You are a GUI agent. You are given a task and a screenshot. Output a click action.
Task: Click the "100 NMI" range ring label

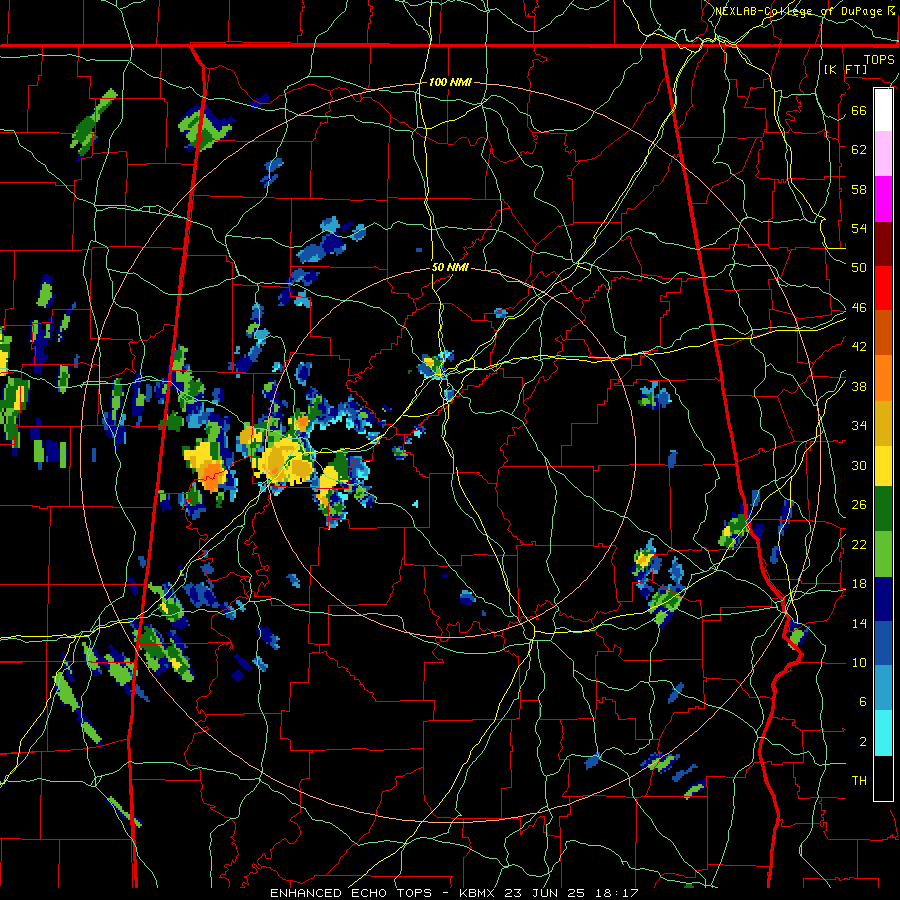[450, 82]
